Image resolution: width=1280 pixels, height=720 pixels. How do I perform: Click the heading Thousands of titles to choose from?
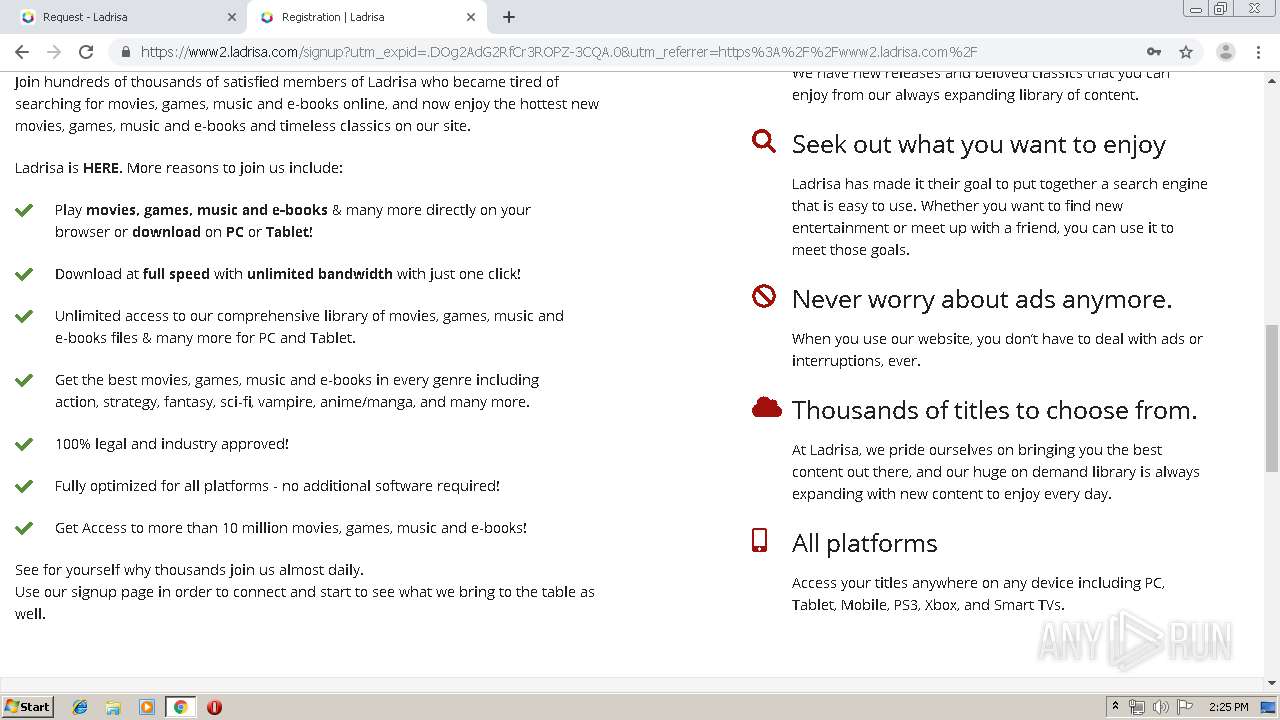(x=994, y=410)
